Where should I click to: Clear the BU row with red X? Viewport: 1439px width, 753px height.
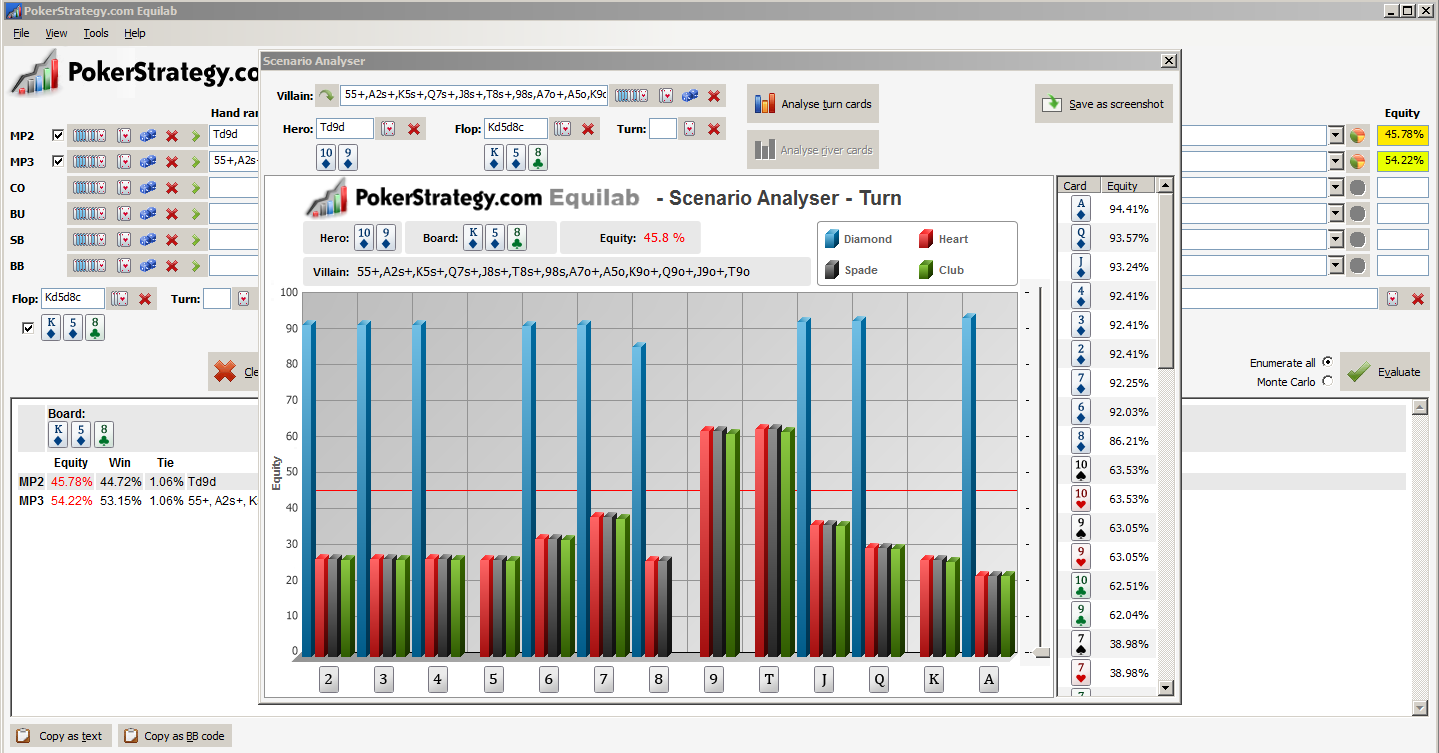click(172, 213)
